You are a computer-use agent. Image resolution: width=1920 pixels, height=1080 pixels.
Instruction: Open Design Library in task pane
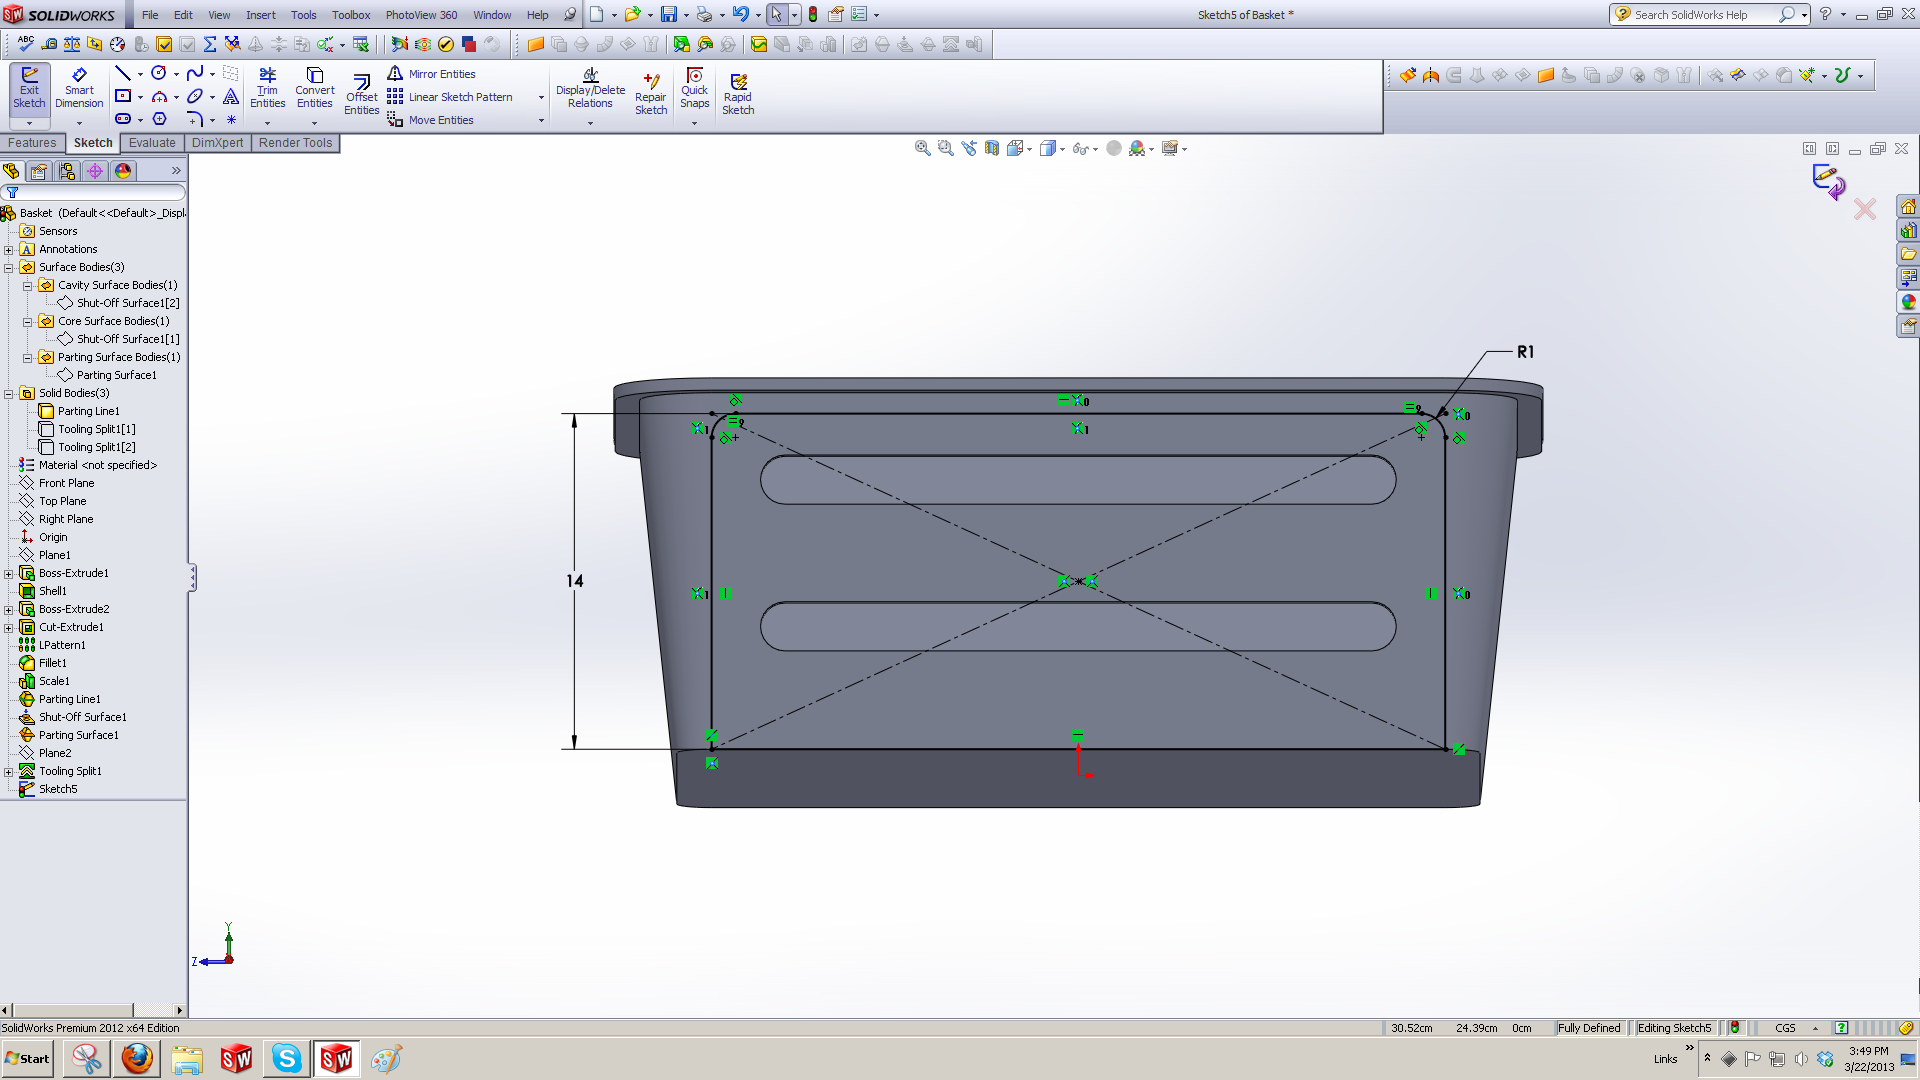coord(1908,231)
